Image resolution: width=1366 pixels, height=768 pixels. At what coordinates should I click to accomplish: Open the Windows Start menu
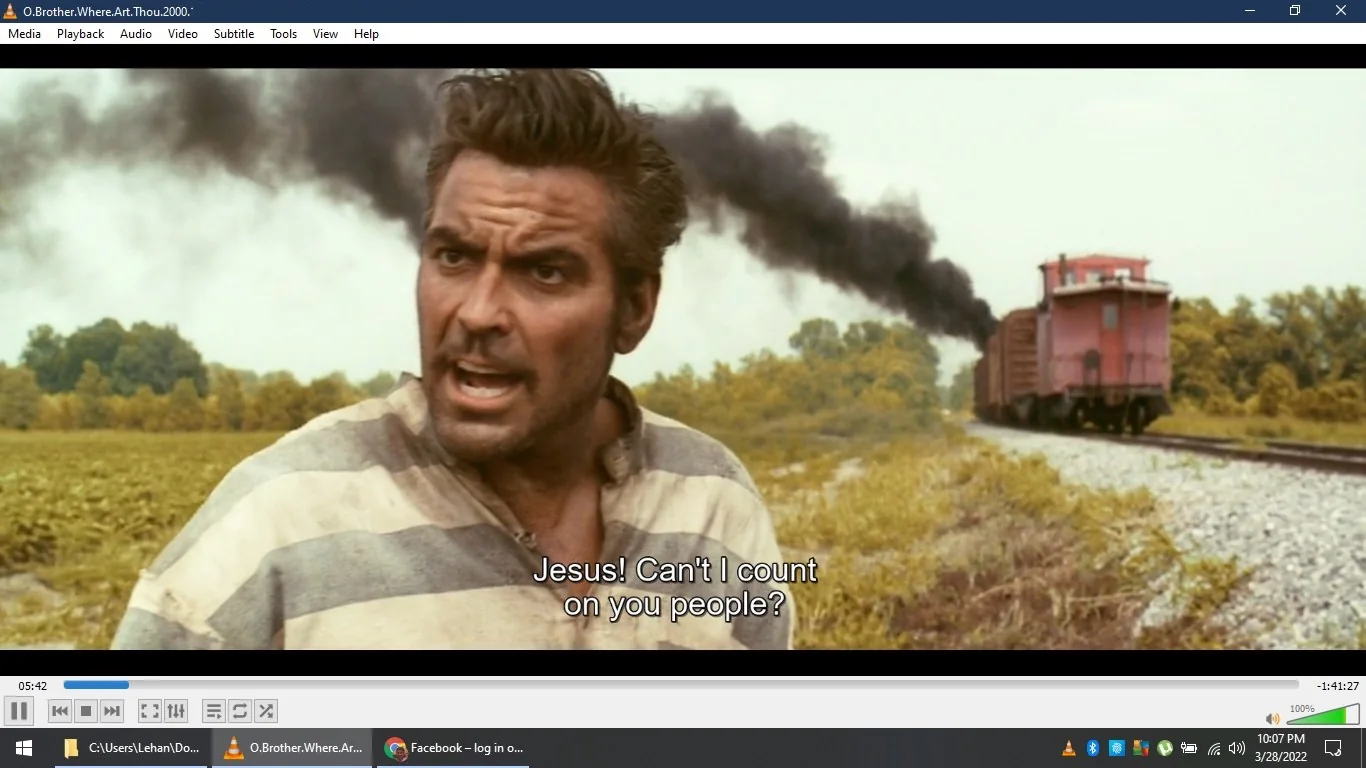coord(24,748)
